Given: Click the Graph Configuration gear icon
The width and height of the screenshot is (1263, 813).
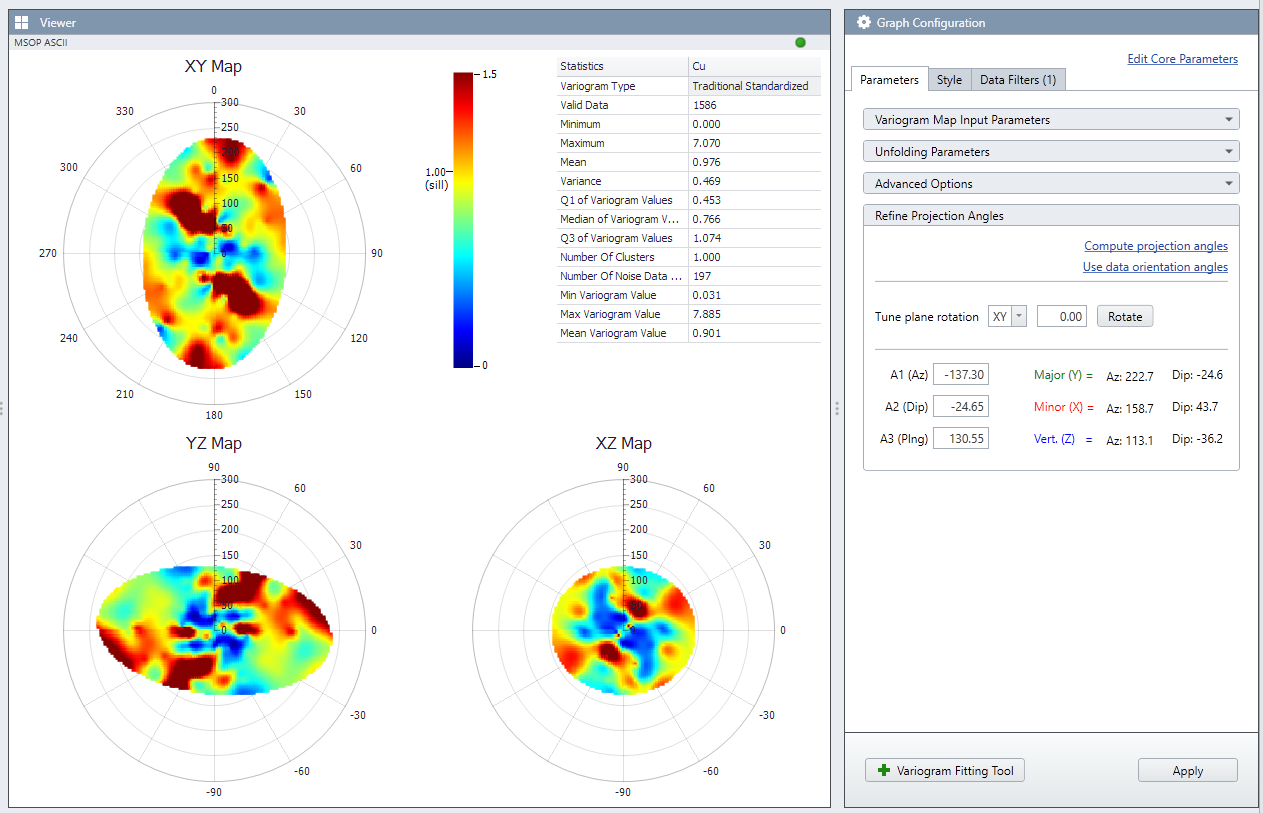Looking at the screenshot, I should pos(864,22).
